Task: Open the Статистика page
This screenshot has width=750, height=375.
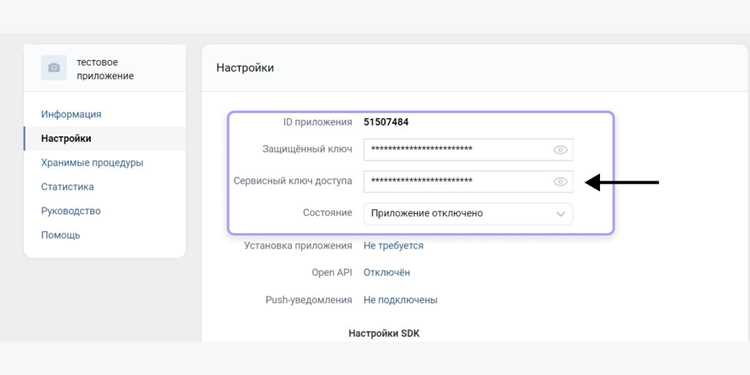Action: point(67,187)
